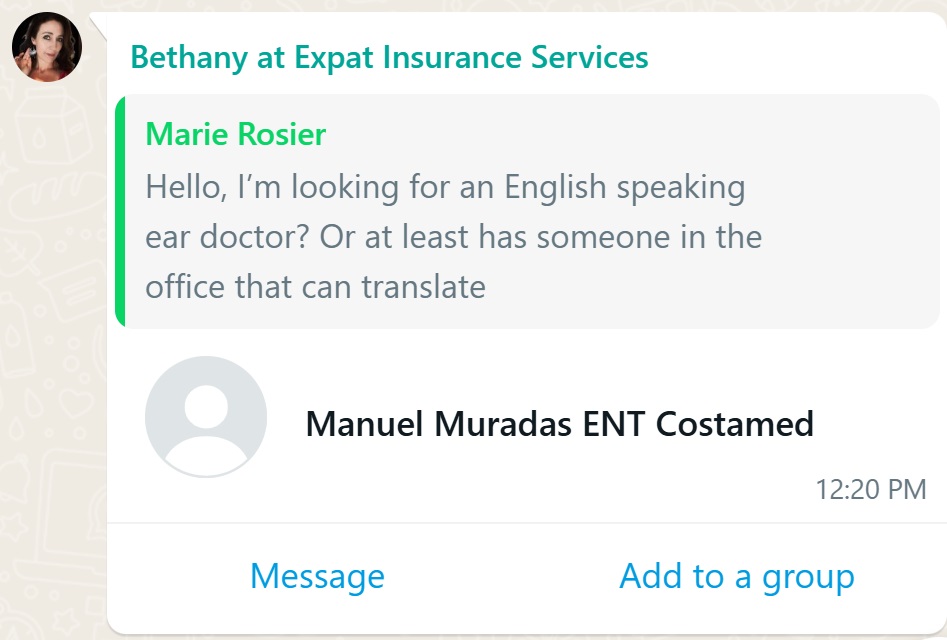Click the 12:20 PM timestamp
Screen dimensions: 947x640
click(x=870, y=490)
